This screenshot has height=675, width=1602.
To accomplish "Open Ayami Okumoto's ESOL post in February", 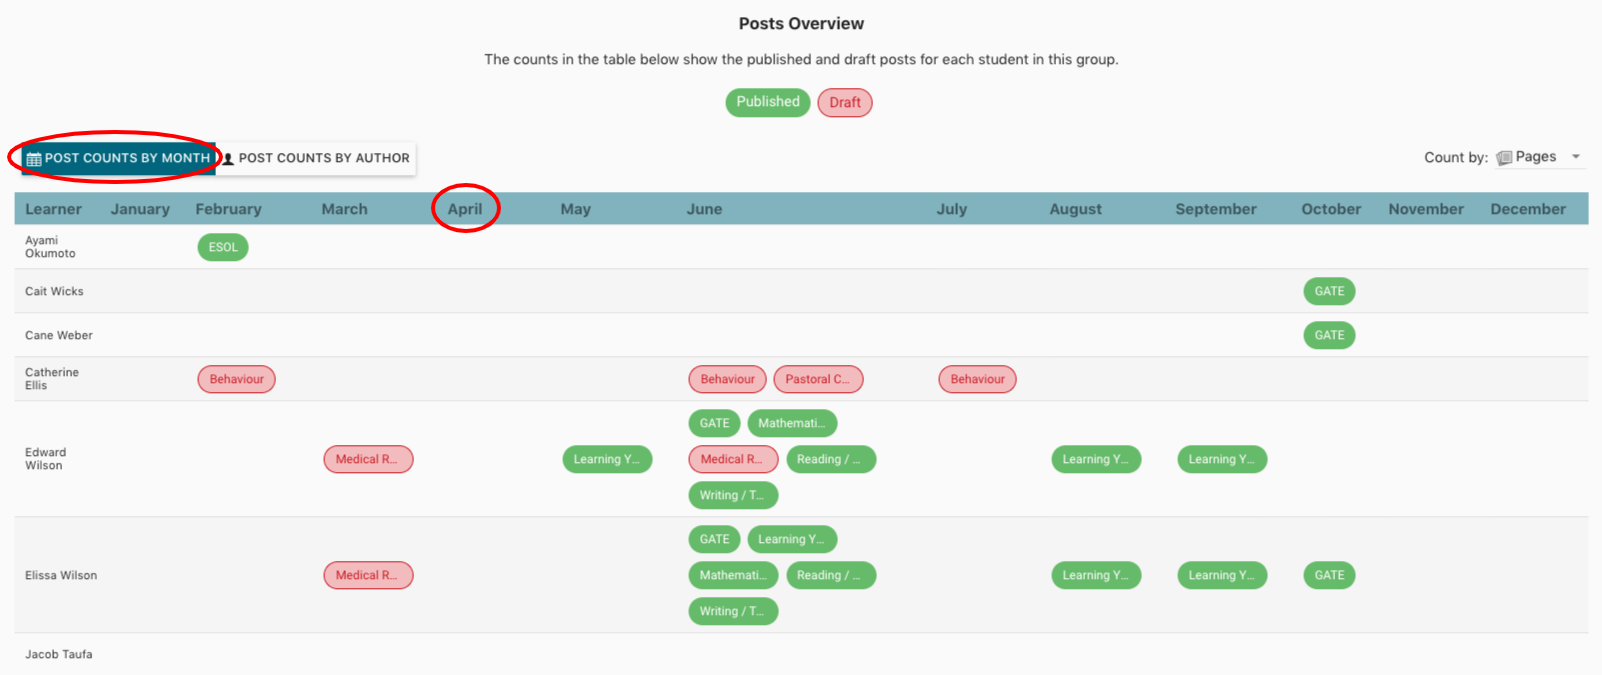I will click(x=223, y=247).
